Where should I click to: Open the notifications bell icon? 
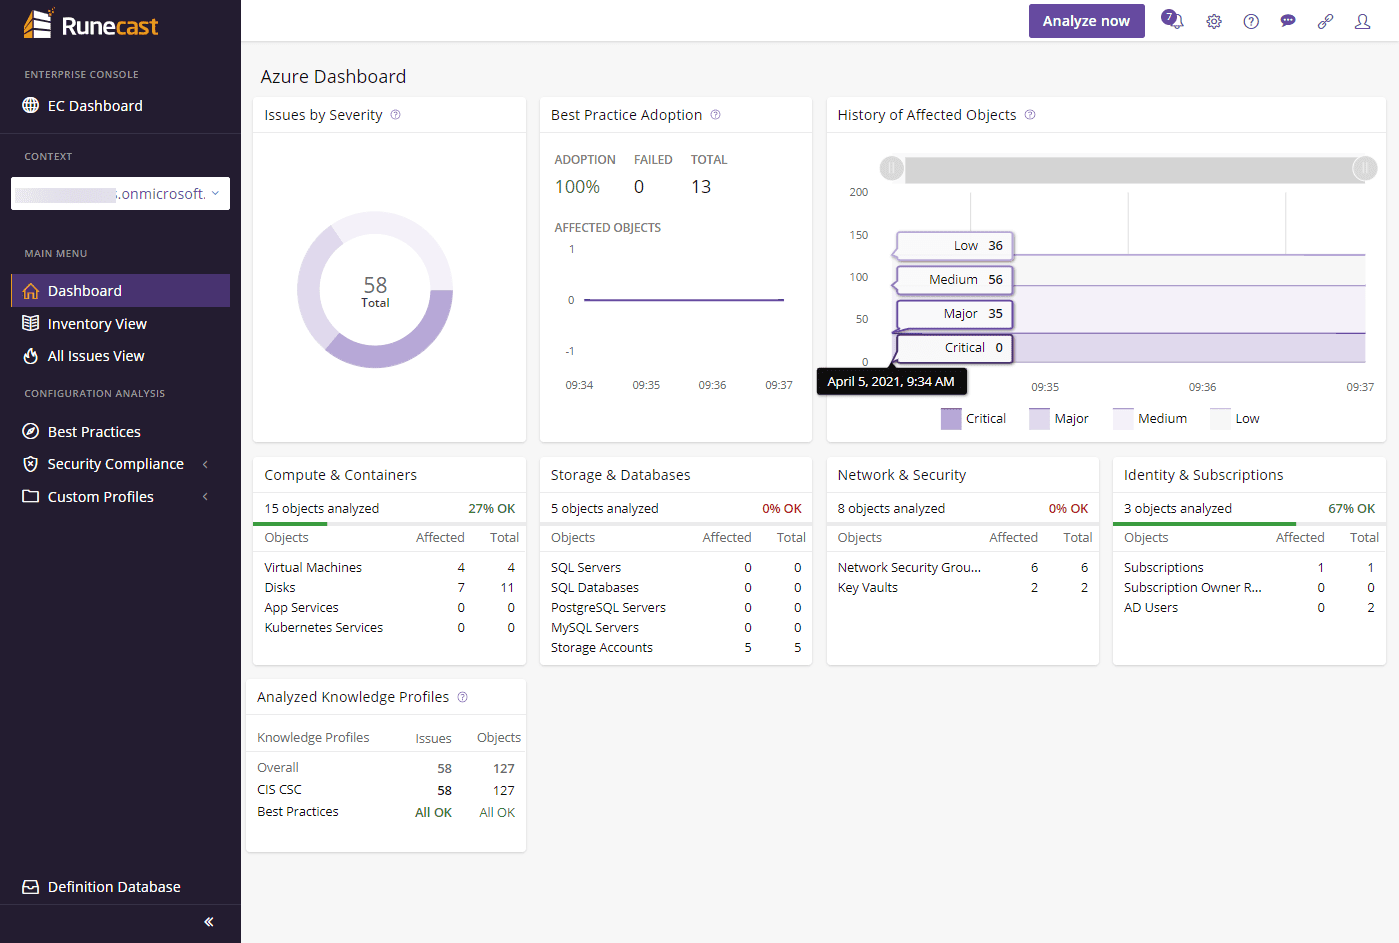[1172, 21]
